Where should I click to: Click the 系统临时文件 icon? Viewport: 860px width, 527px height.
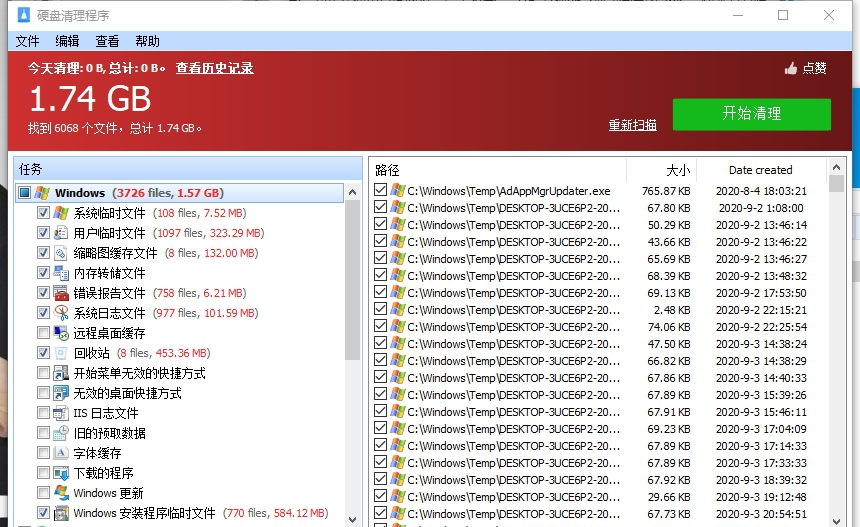(61, 213)
